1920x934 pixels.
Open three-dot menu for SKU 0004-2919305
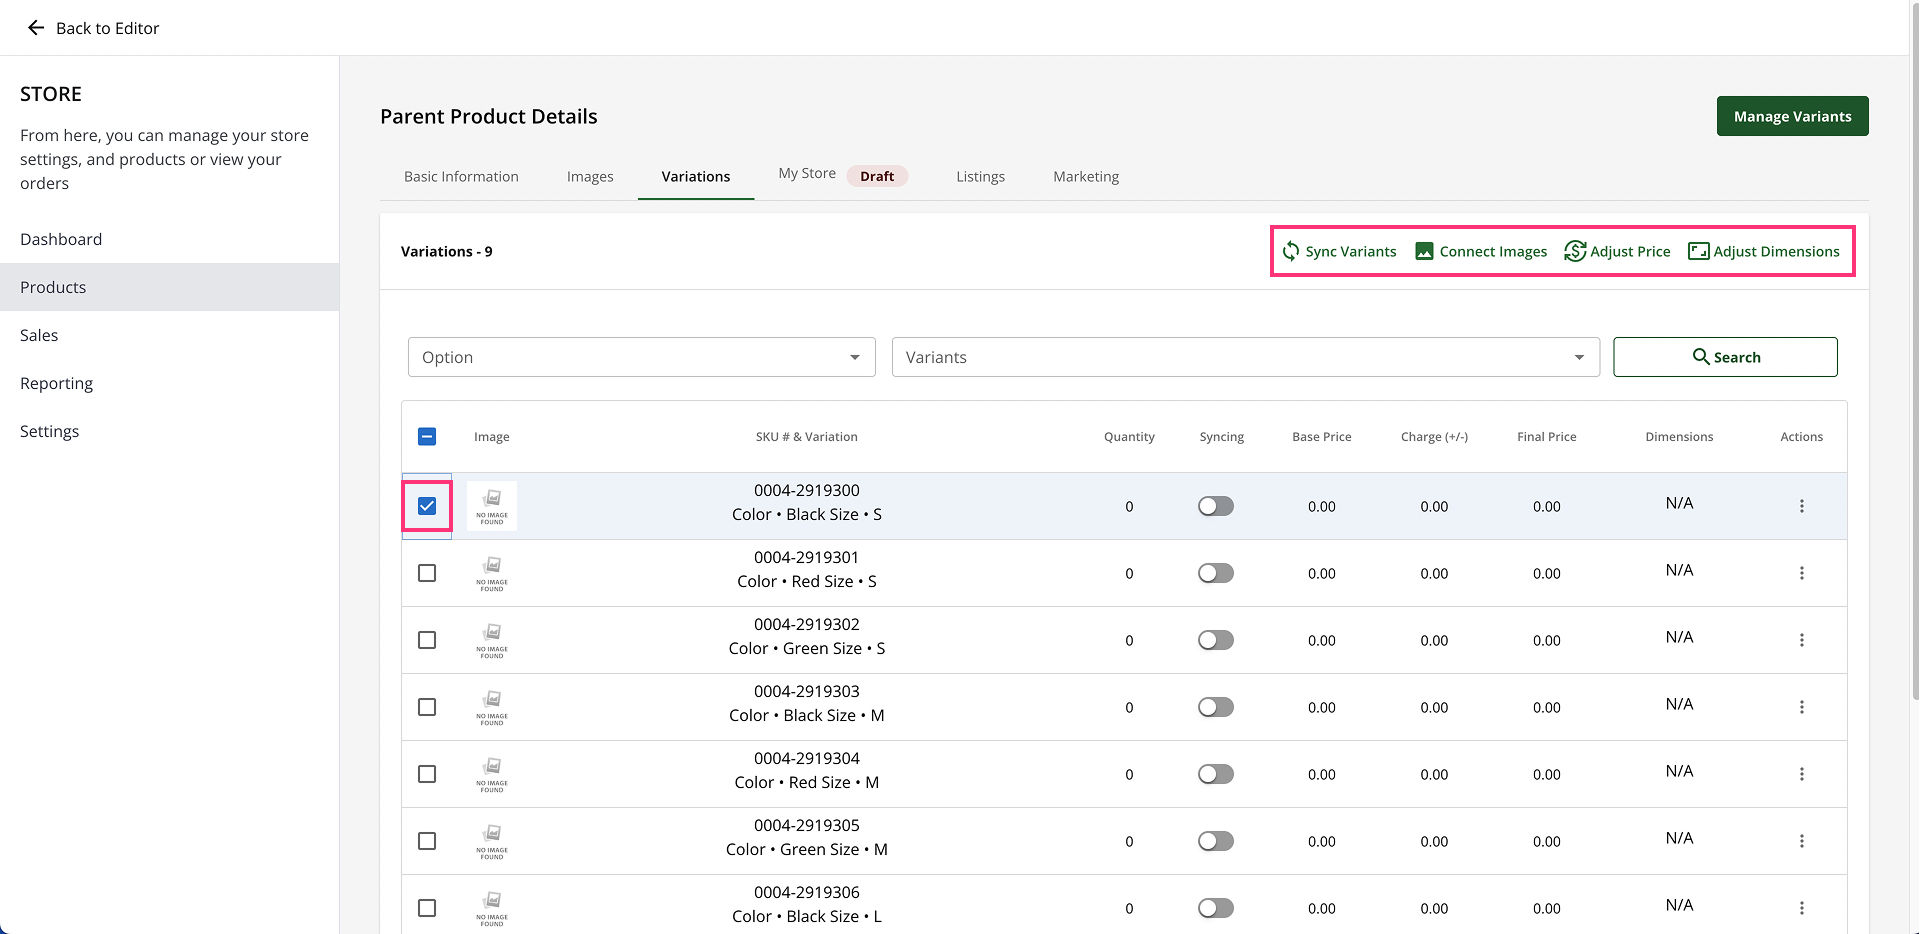(x=1801, y=841)
